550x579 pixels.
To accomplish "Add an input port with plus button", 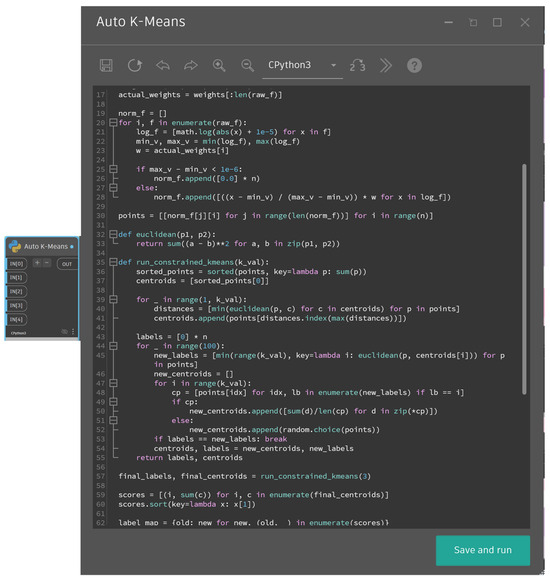I will [37, 263].
